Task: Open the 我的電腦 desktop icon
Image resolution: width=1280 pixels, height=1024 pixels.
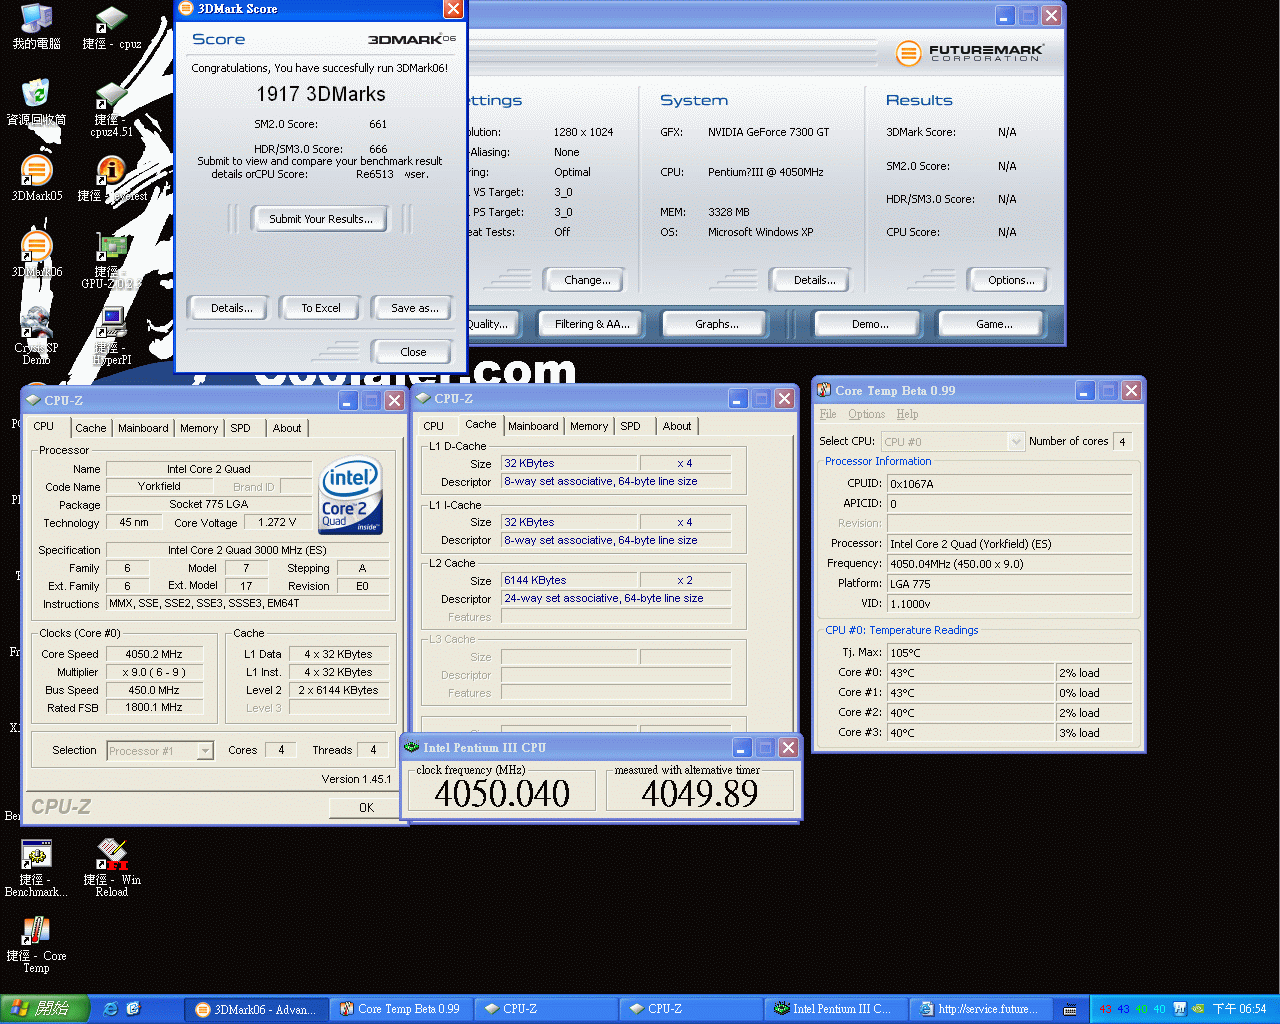Action: tap(36, 26)
